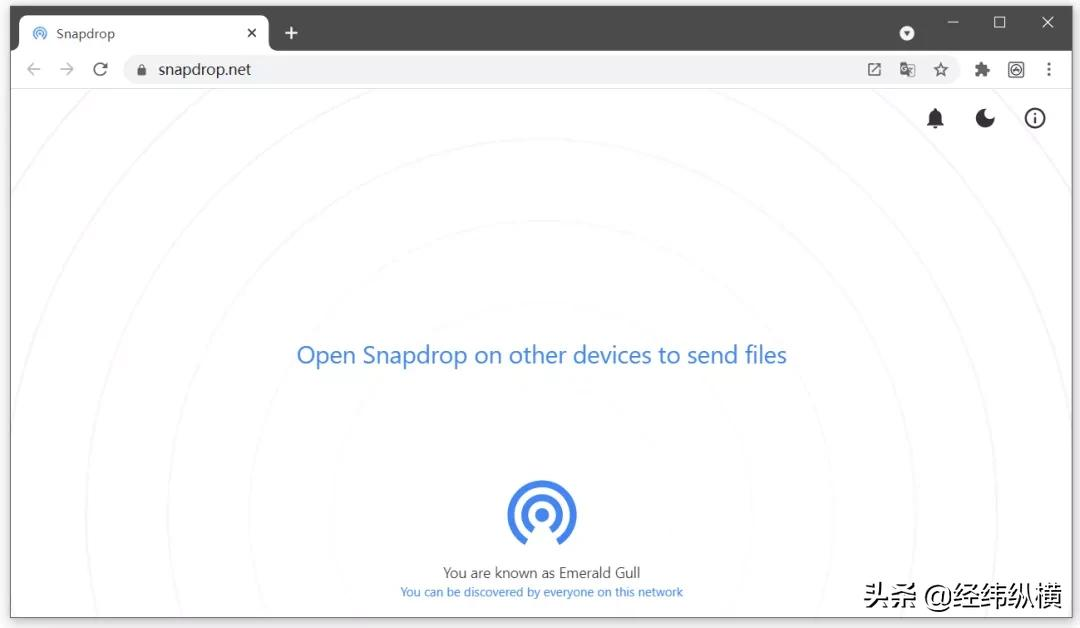Translate this page icon
This screenshot has height=628, width=1080.
pos(907,70)
